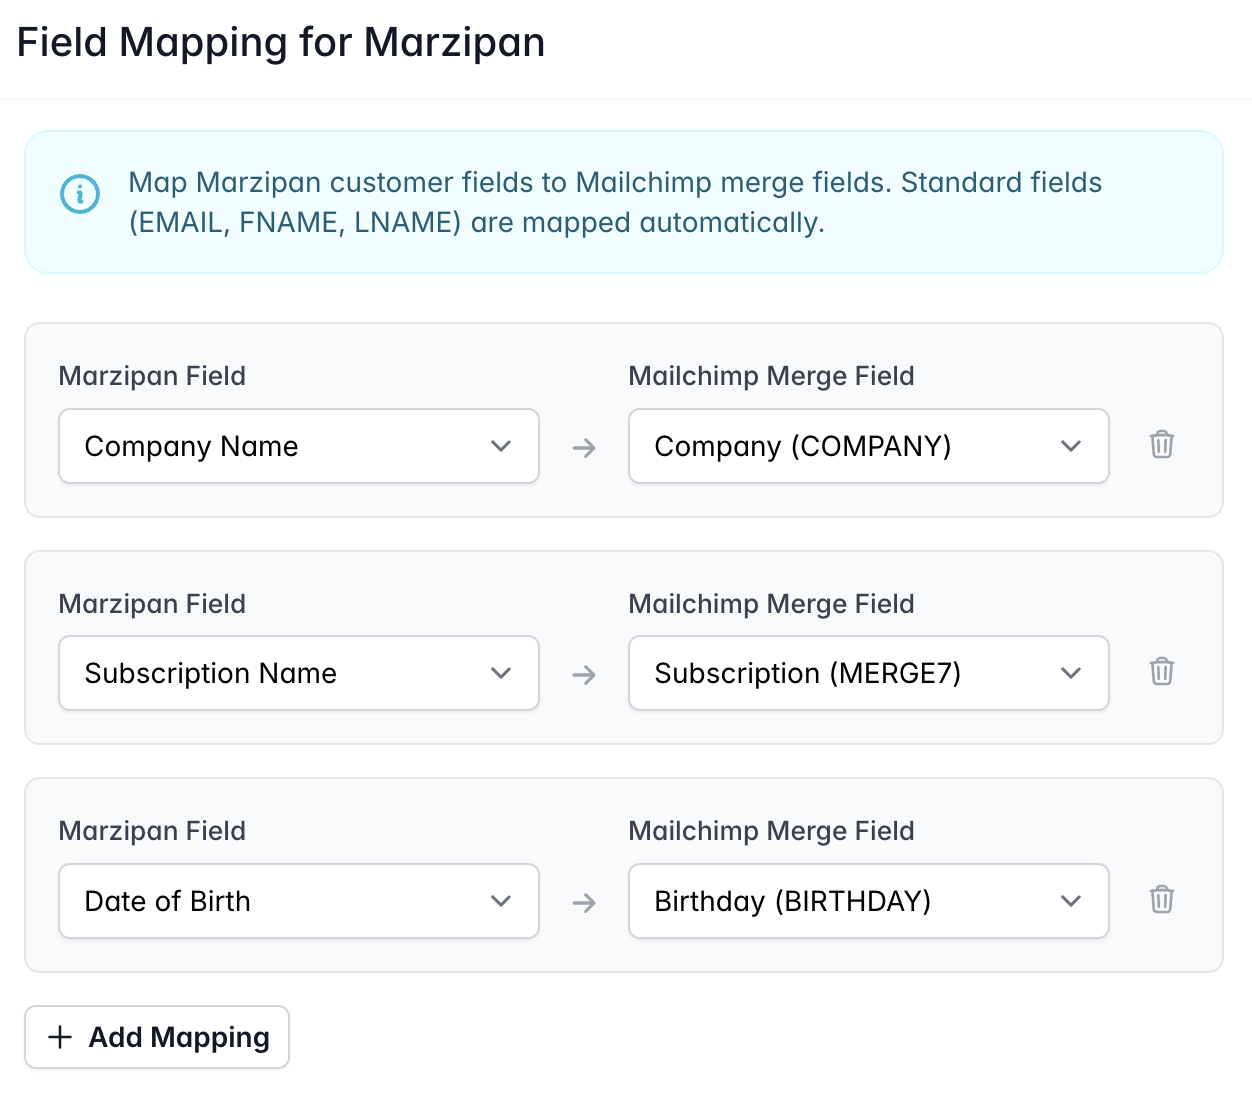Expand the Birthday (BIRTHDAY) merge field dropdown
This screenshot has width=1252, height=1094.
868,901
